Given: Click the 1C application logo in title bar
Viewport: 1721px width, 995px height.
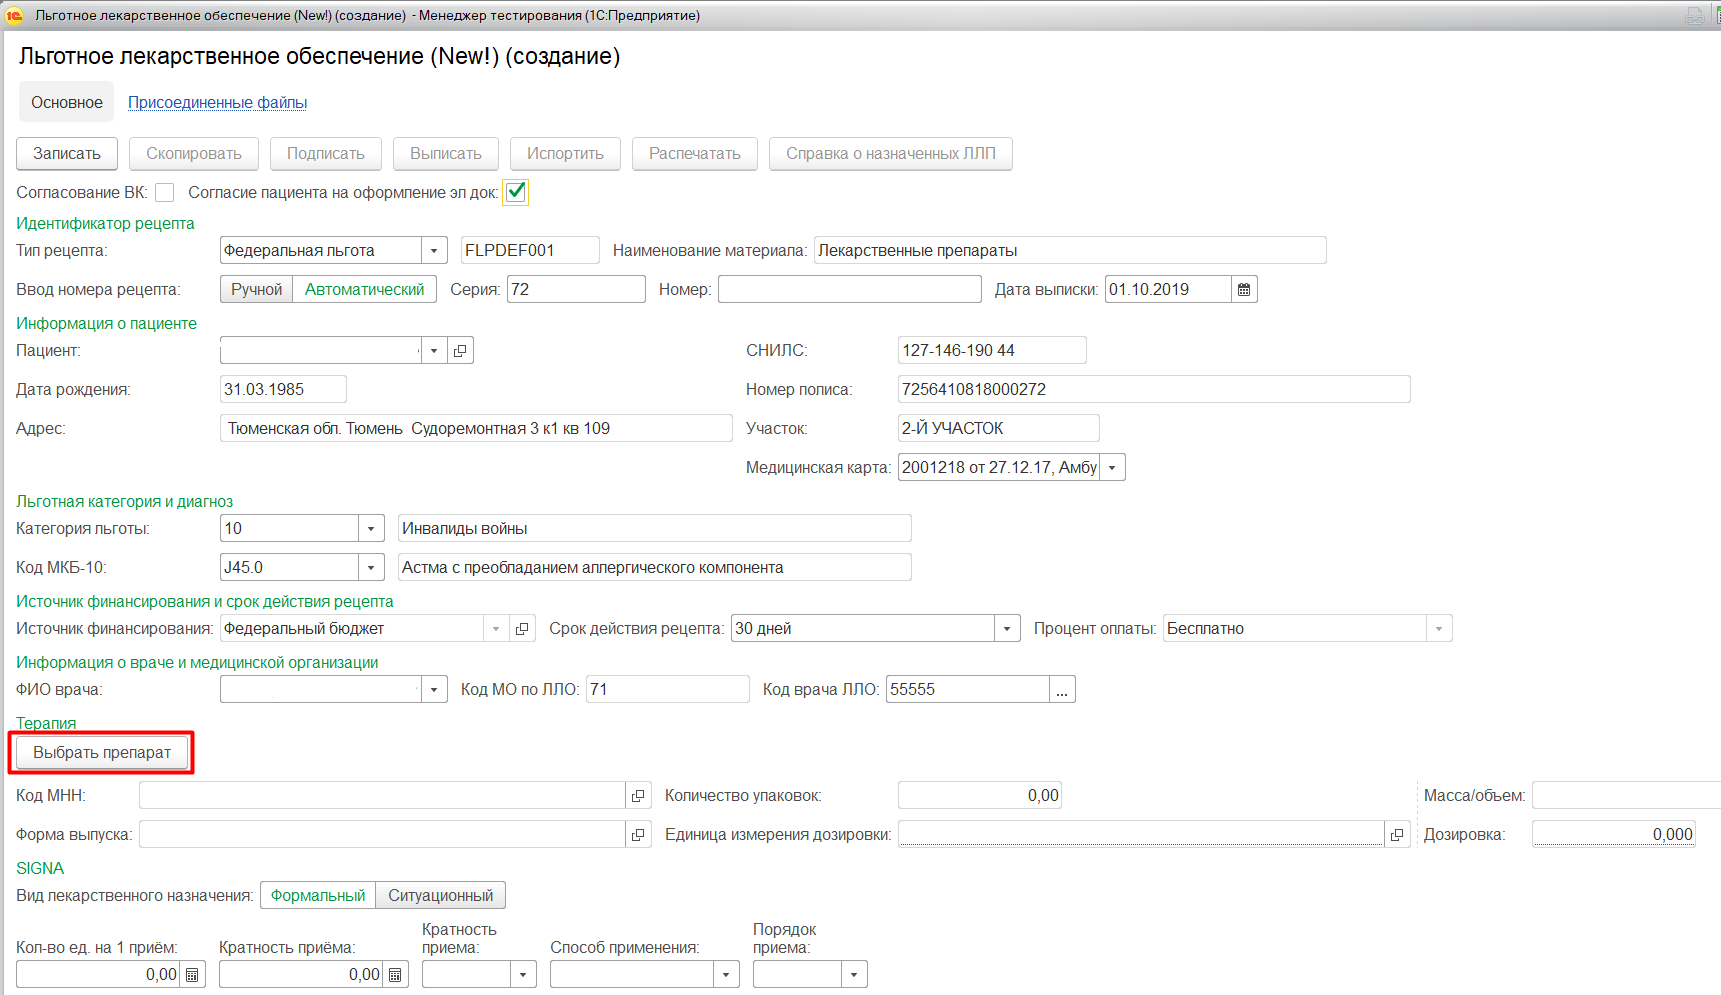Looking at the screenshot, I should click(14, 15).
